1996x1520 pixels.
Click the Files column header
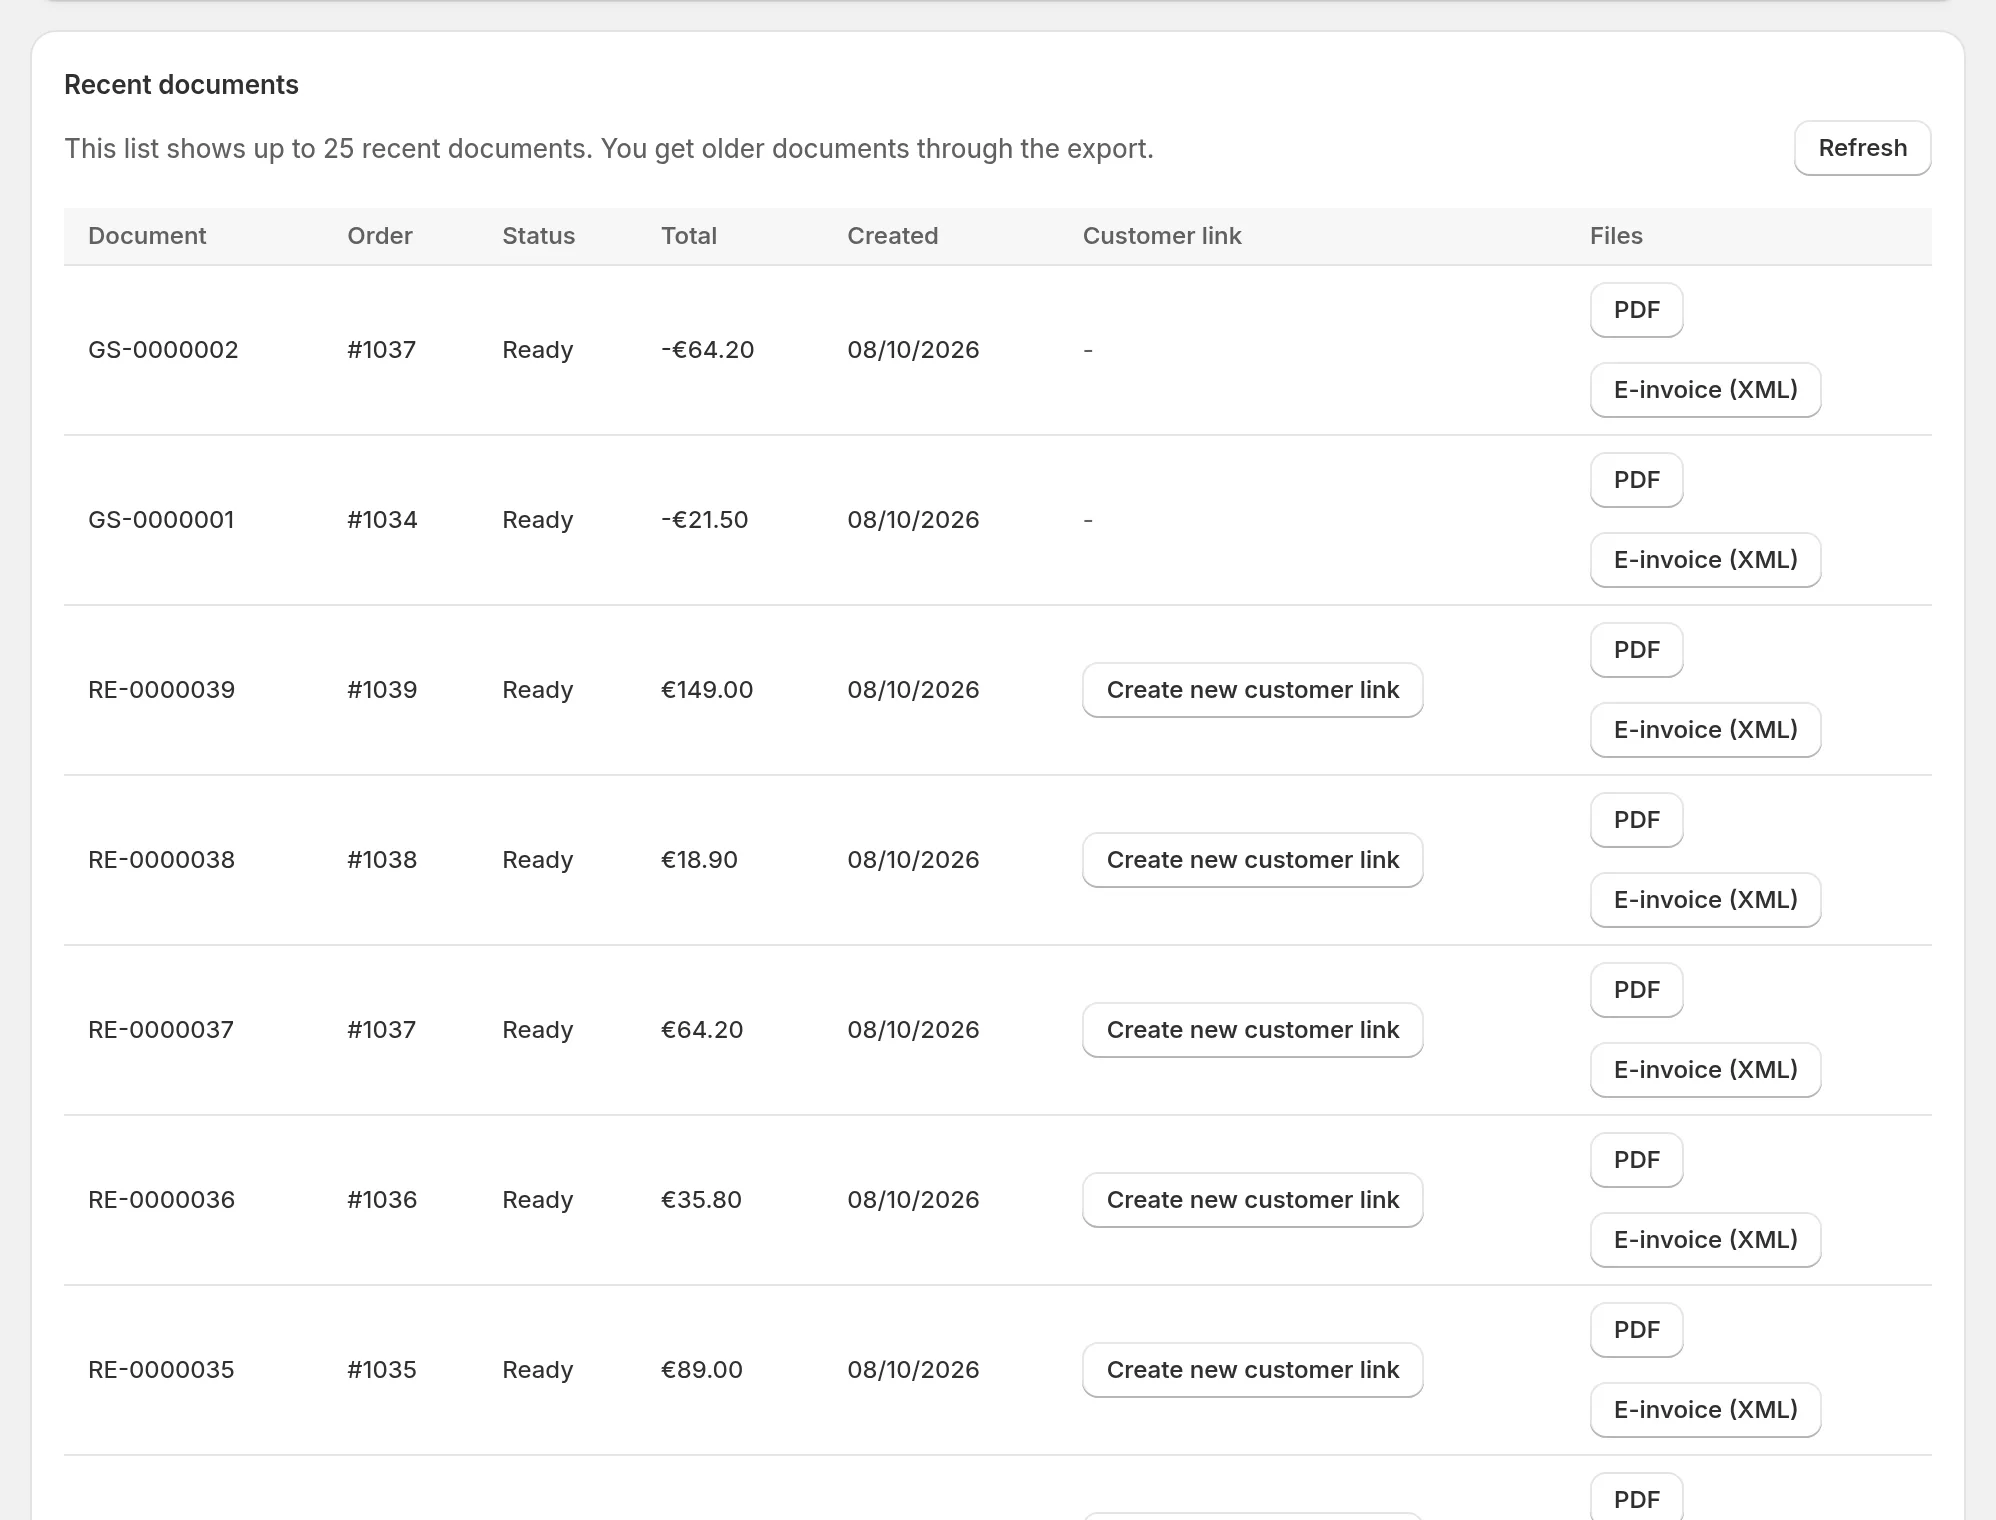(1616, 236)
